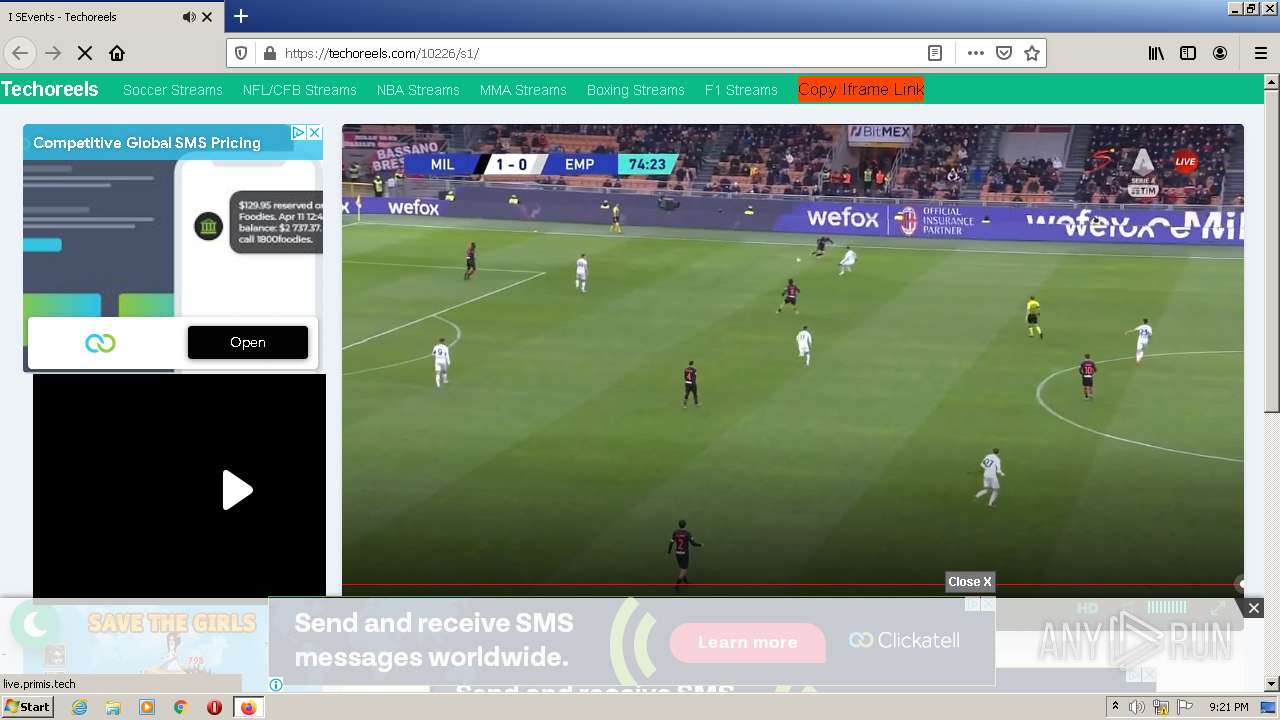Click the tracking protection shield icon

tap(241, 53)
